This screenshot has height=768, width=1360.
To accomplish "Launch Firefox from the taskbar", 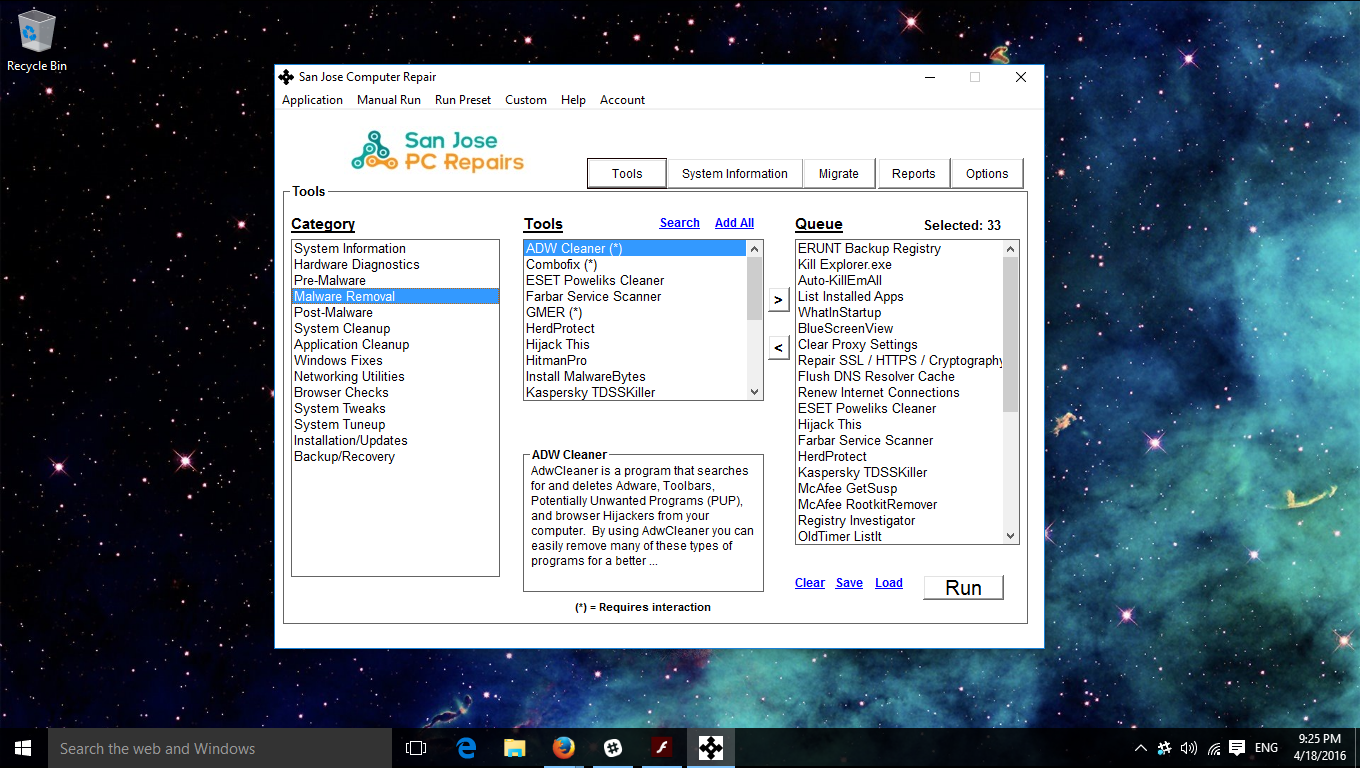I will (x=564, y=748).
